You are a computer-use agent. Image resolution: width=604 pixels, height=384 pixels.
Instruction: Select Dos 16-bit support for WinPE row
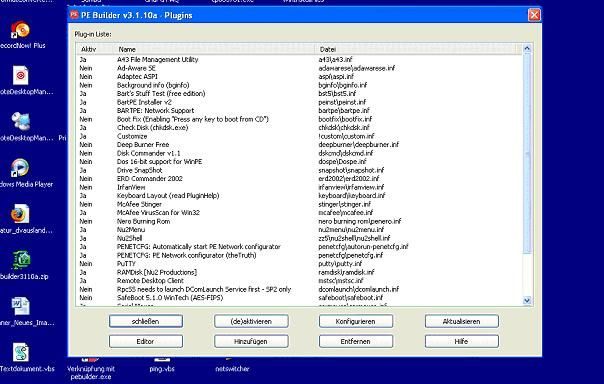click(299, 162)
